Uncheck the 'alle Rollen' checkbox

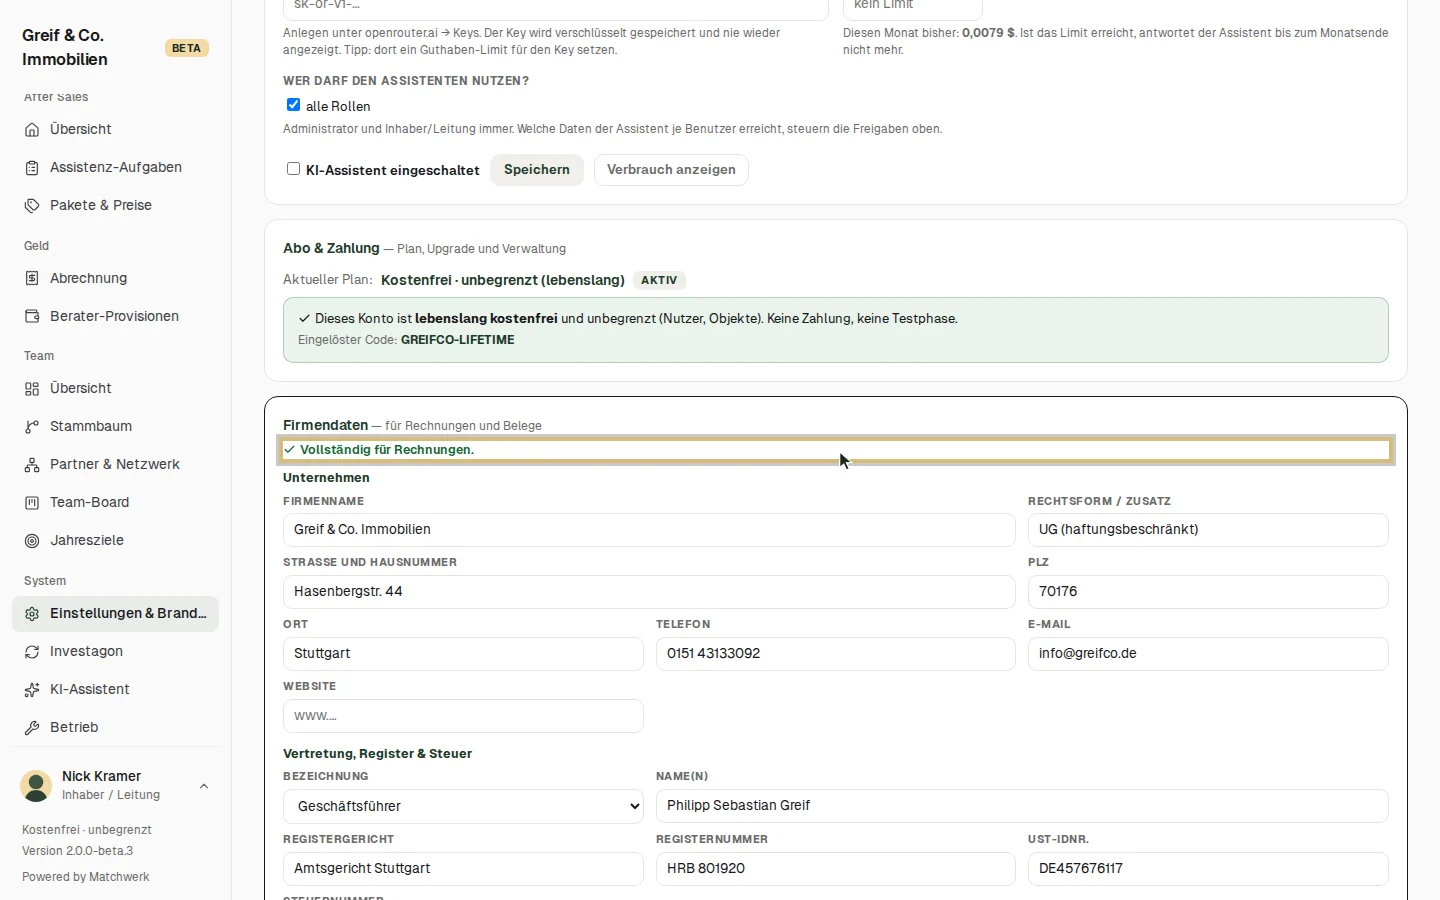click(x=293, y=105)
